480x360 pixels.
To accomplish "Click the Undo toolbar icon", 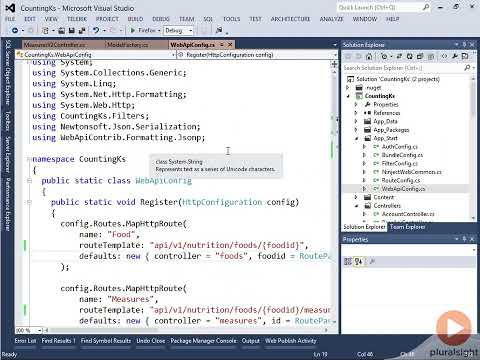I will pyautogui.click(x=96, y=30).
